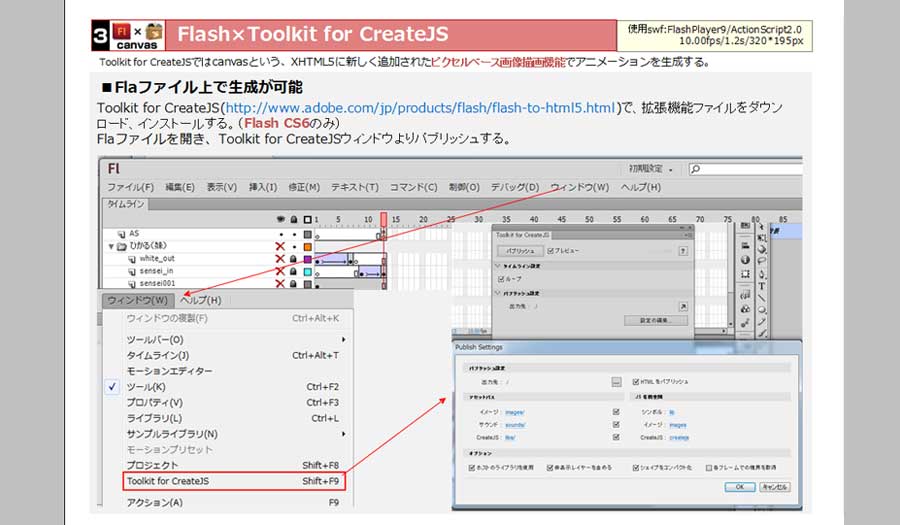
Task: Unlock the white_out layer
Action: point(294,259)
